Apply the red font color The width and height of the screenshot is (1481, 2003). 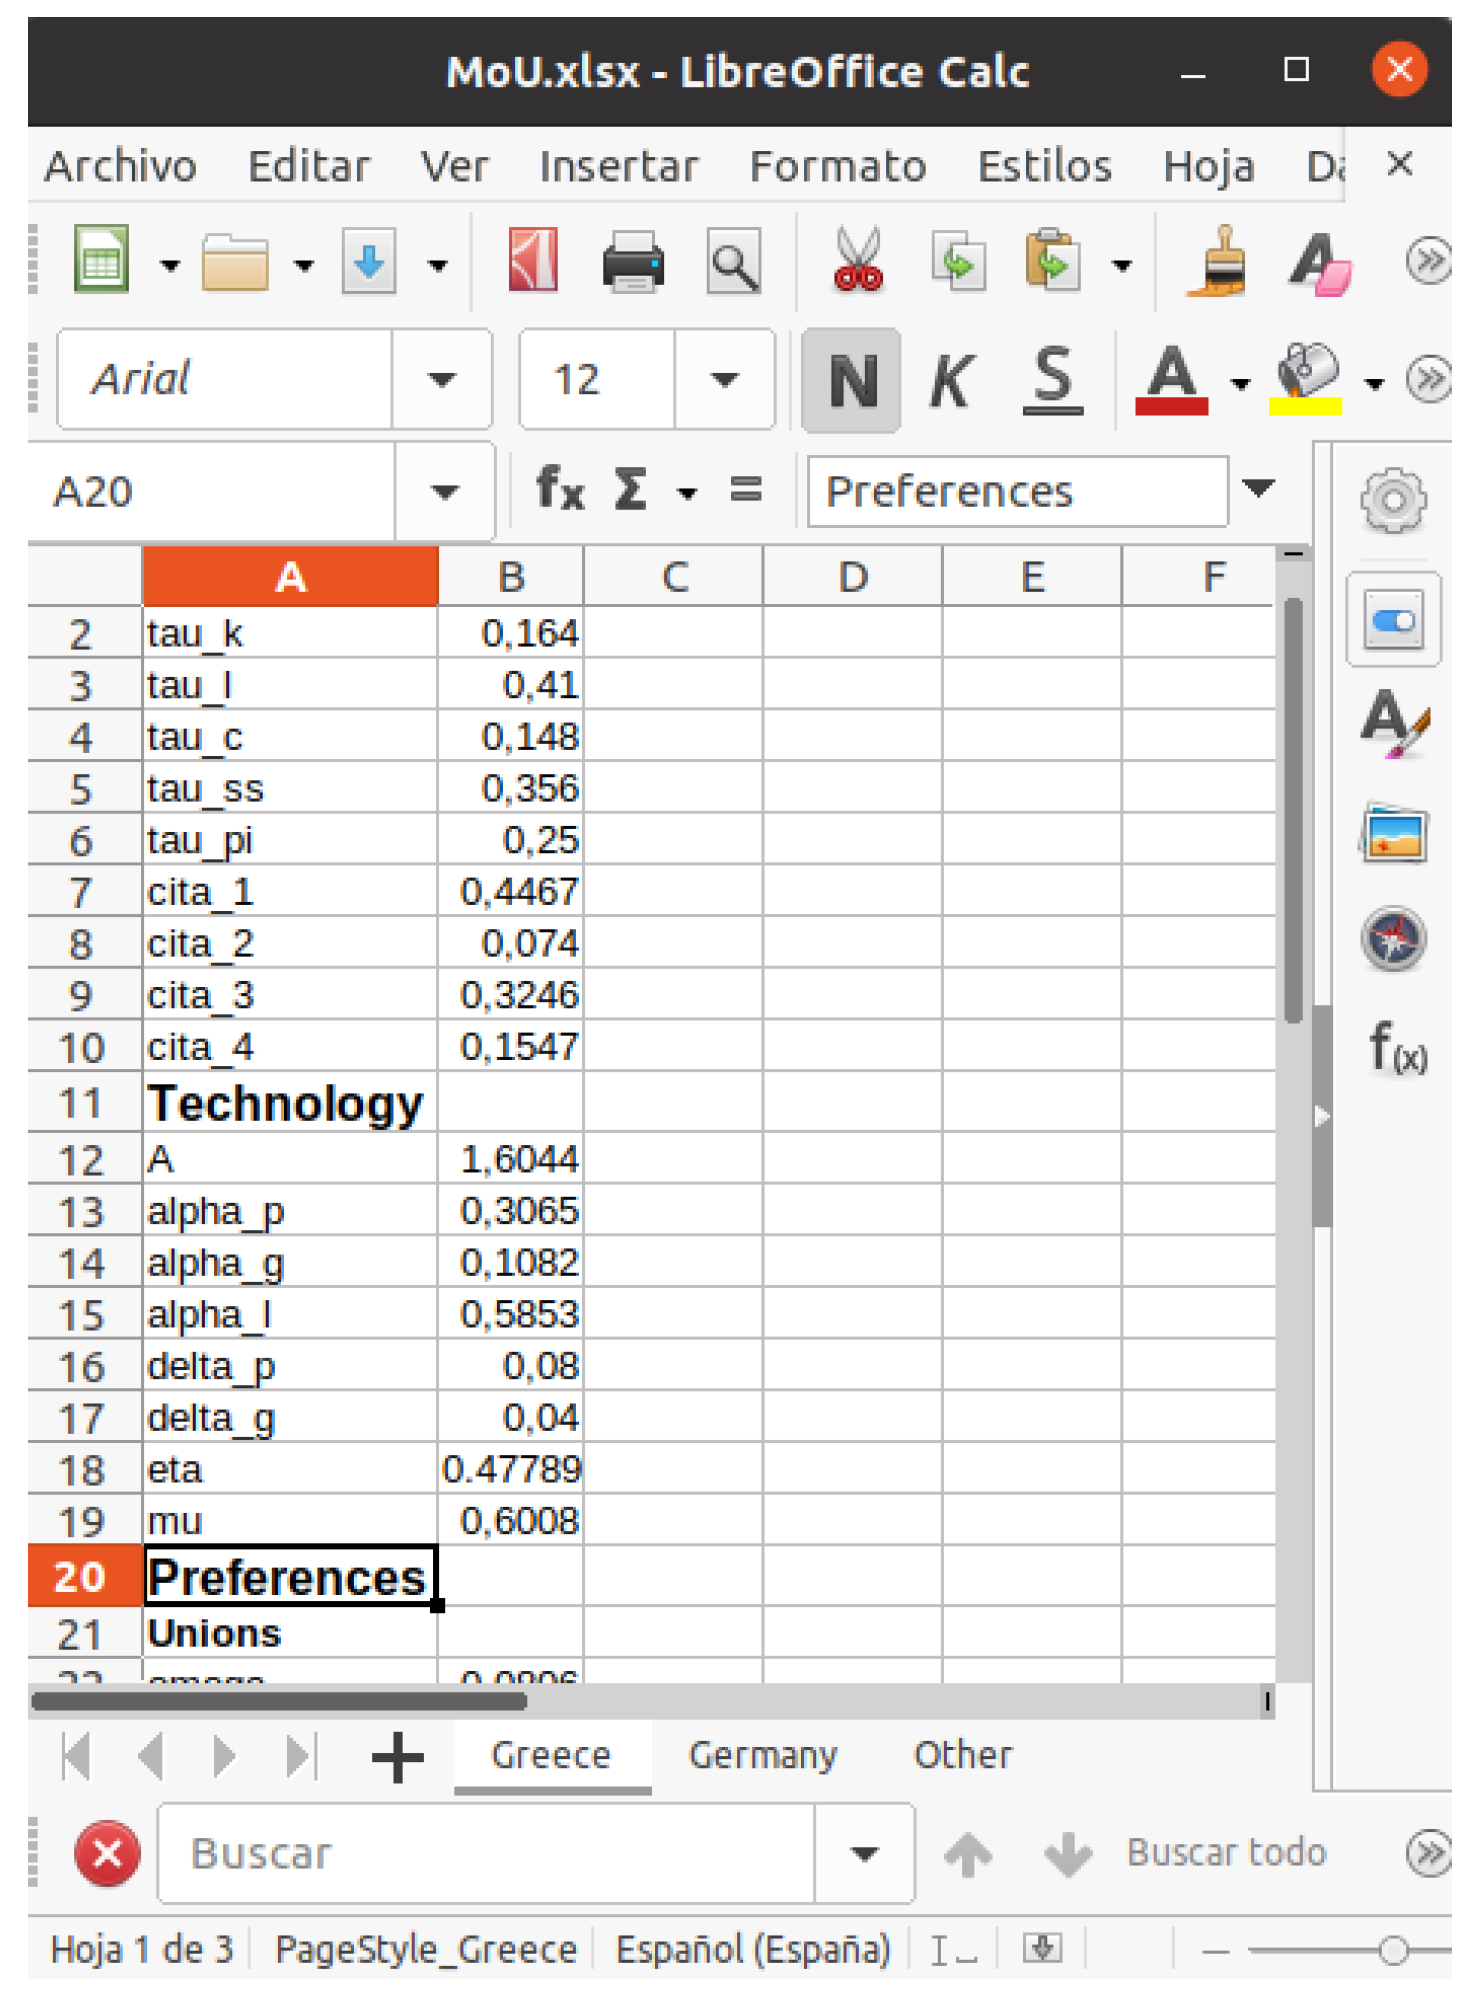click(1171, 380)
